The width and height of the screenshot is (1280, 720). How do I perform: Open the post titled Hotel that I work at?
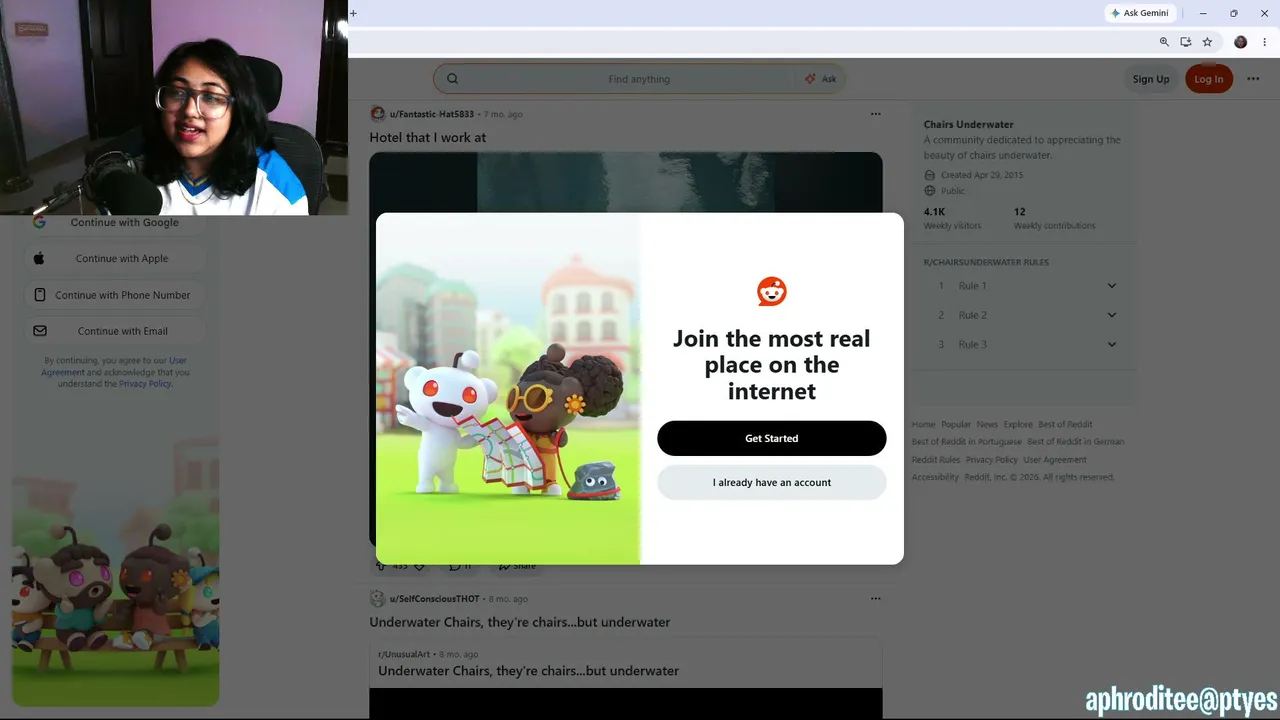click(x=428, y=137)
